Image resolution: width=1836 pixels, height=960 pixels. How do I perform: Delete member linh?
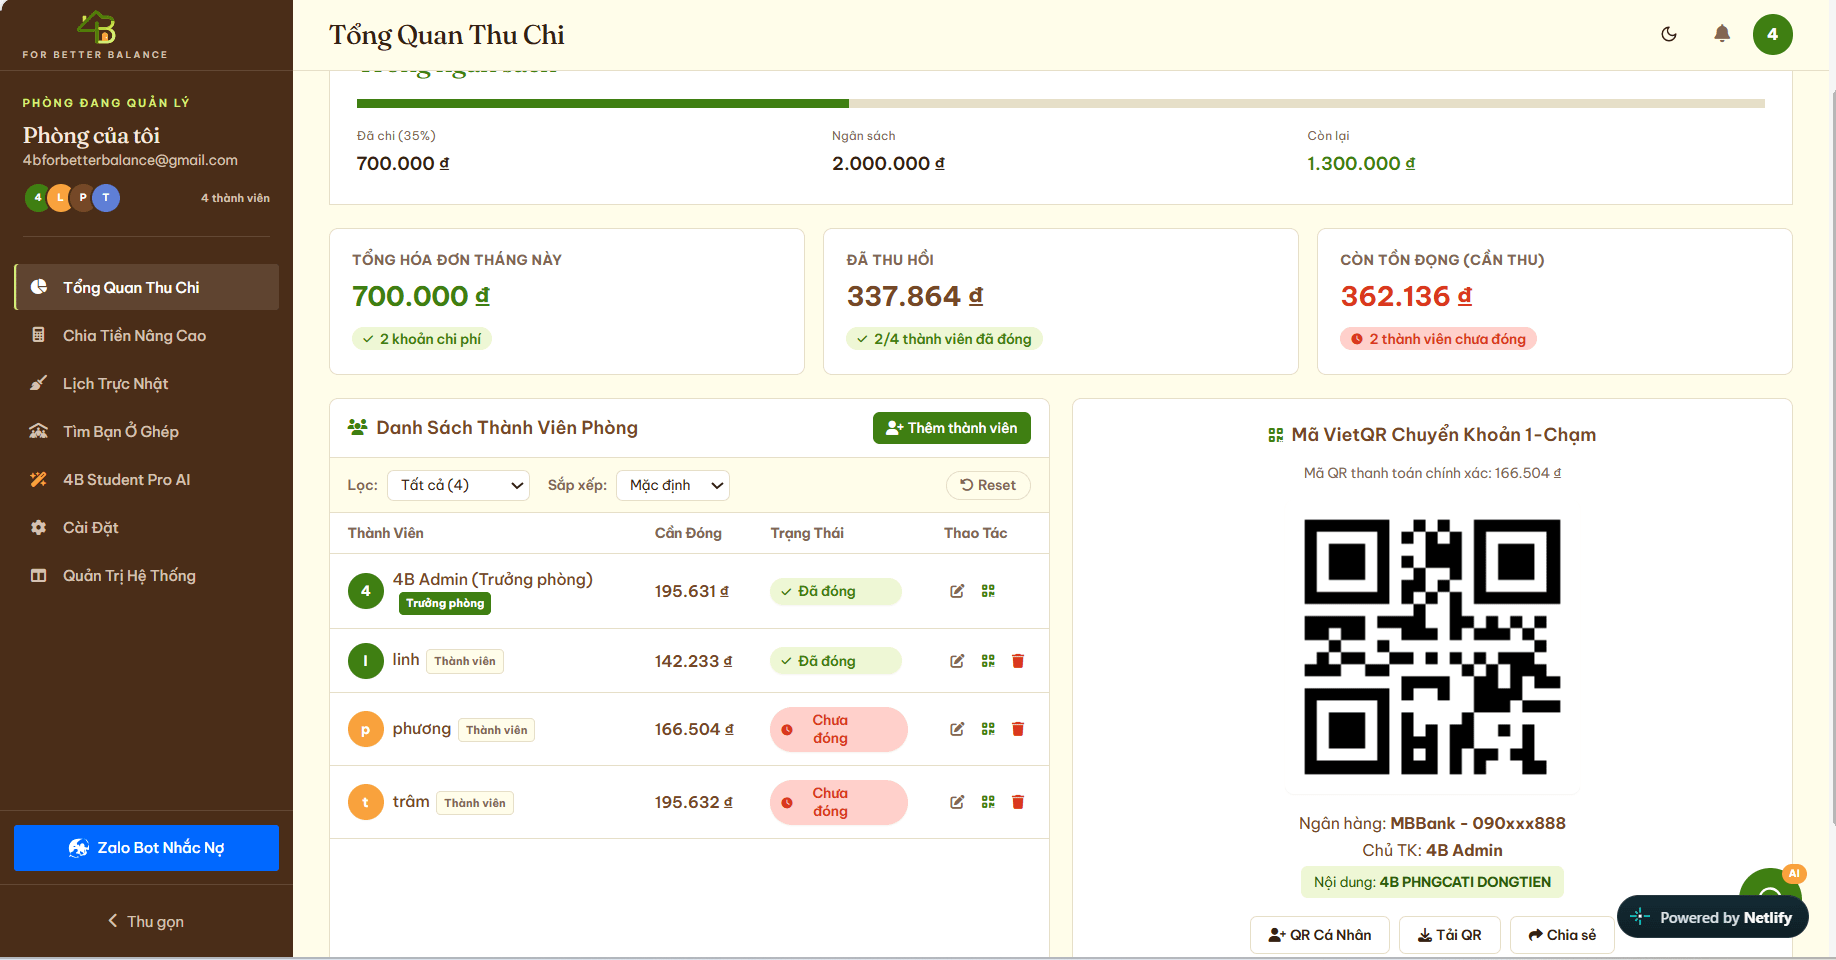pyautogui.click(x=1018, y=661)
